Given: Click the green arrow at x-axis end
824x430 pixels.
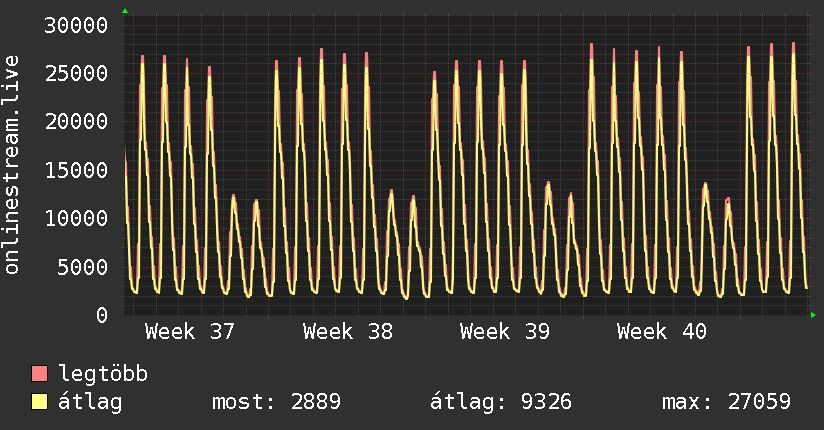Looking at the screenshot, I should 813,315.
